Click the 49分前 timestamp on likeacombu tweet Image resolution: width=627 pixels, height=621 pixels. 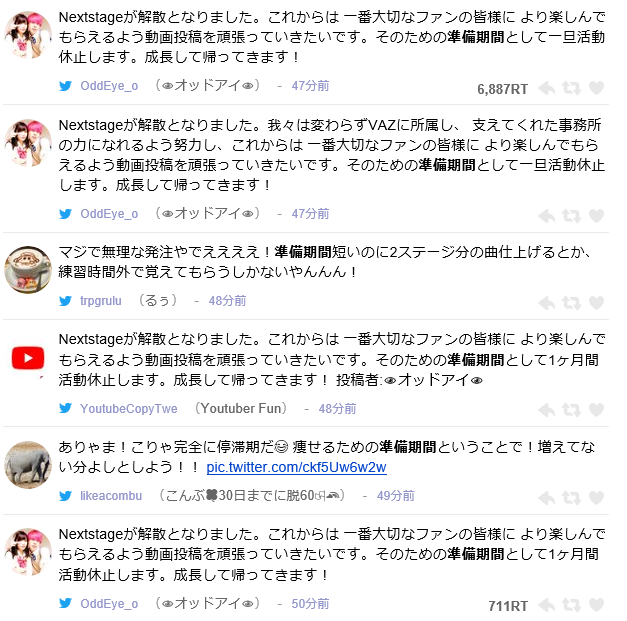(x=395, y=496)
